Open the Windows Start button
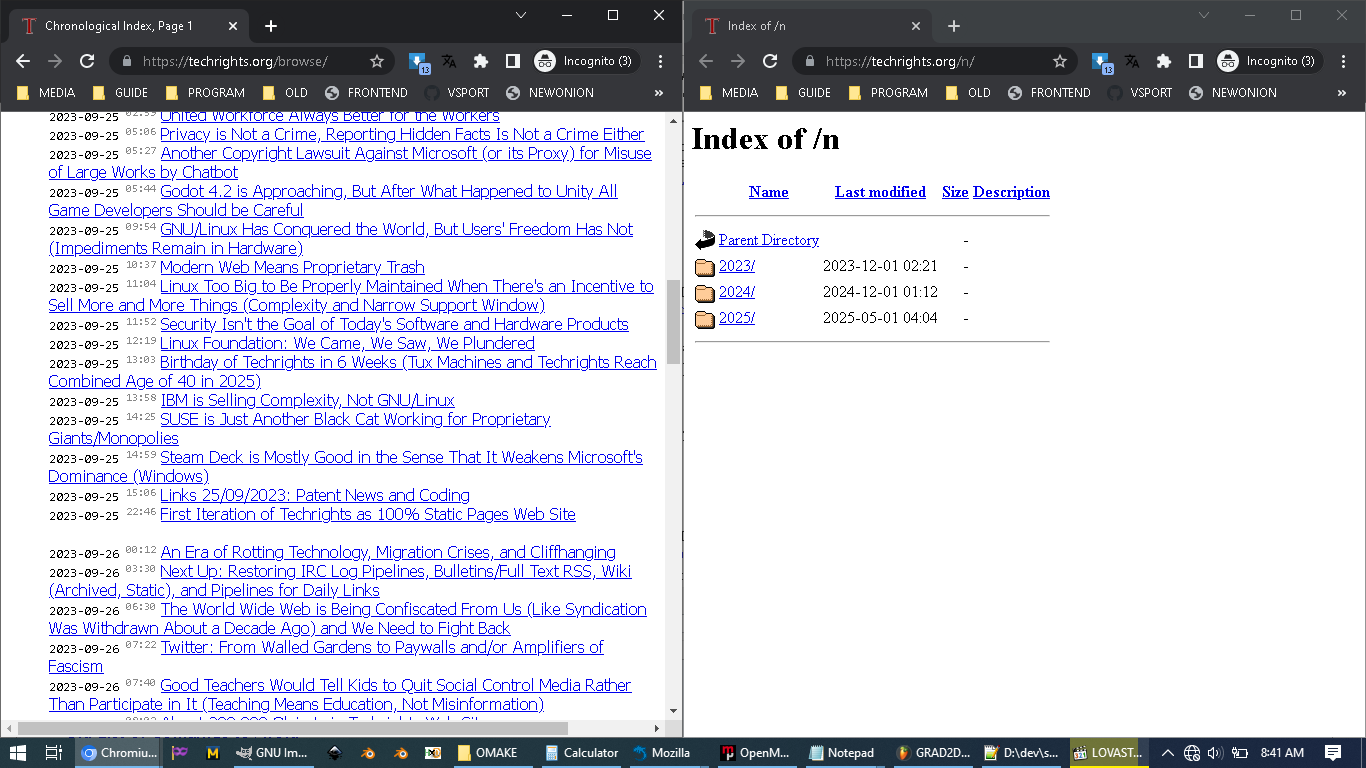 (18, 753)
